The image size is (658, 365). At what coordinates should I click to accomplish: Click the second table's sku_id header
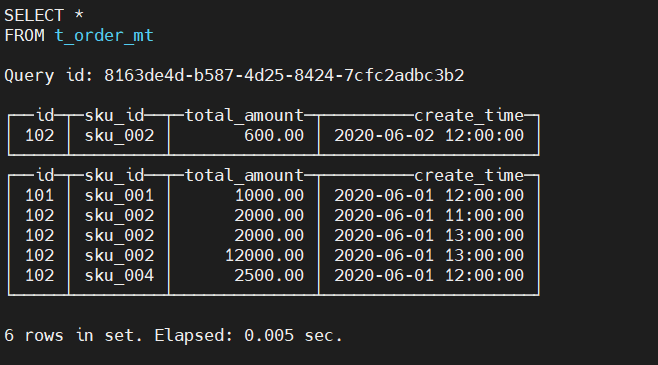point(115,176)
